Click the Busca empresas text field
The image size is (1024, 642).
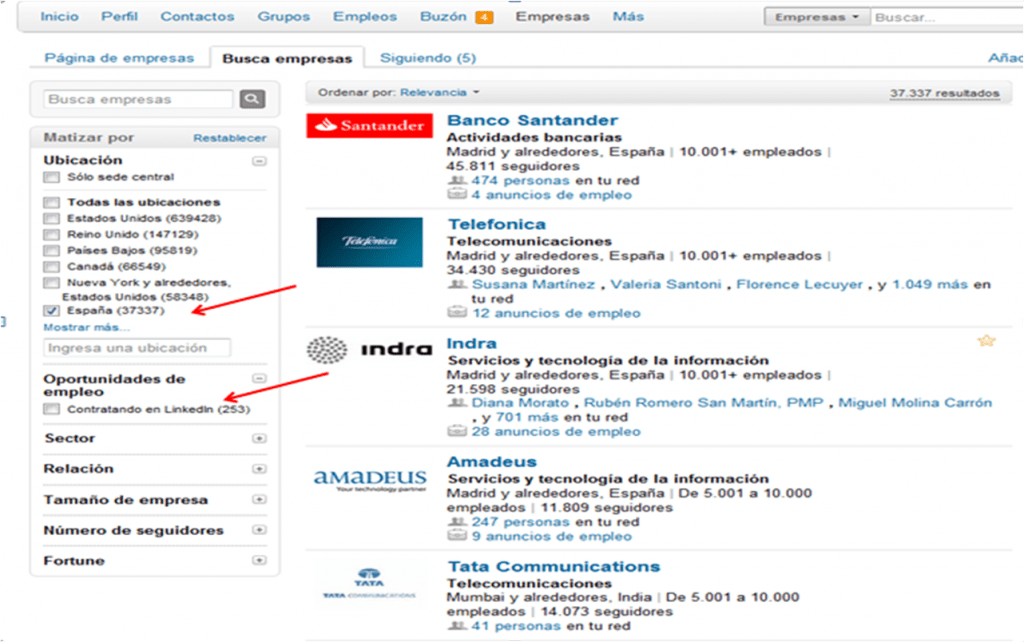coord(138,99)
